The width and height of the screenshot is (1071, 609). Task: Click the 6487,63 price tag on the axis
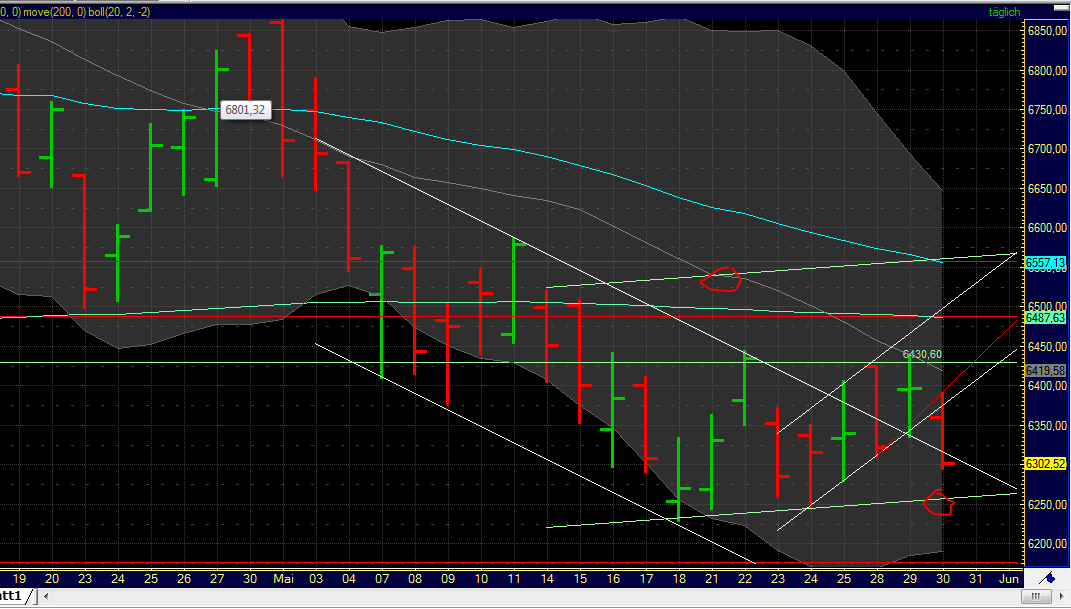coord(1044,316)
